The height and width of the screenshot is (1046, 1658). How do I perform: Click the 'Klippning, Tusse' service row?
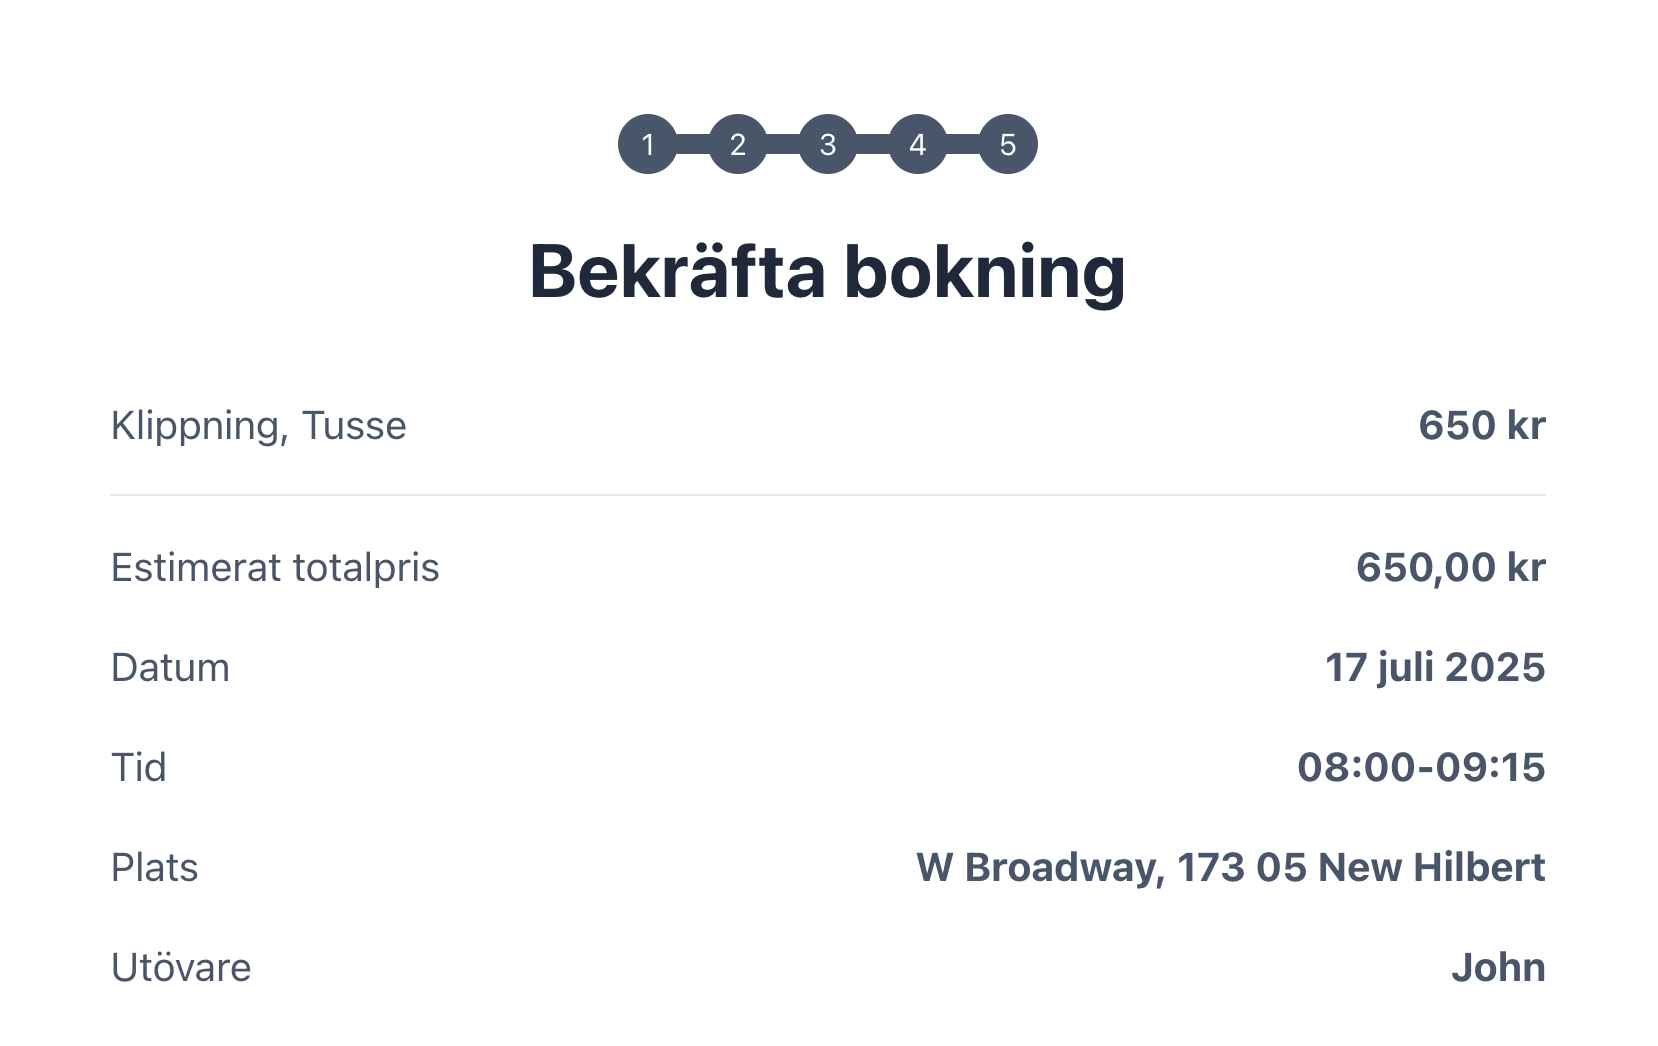[x=258, y=425]
